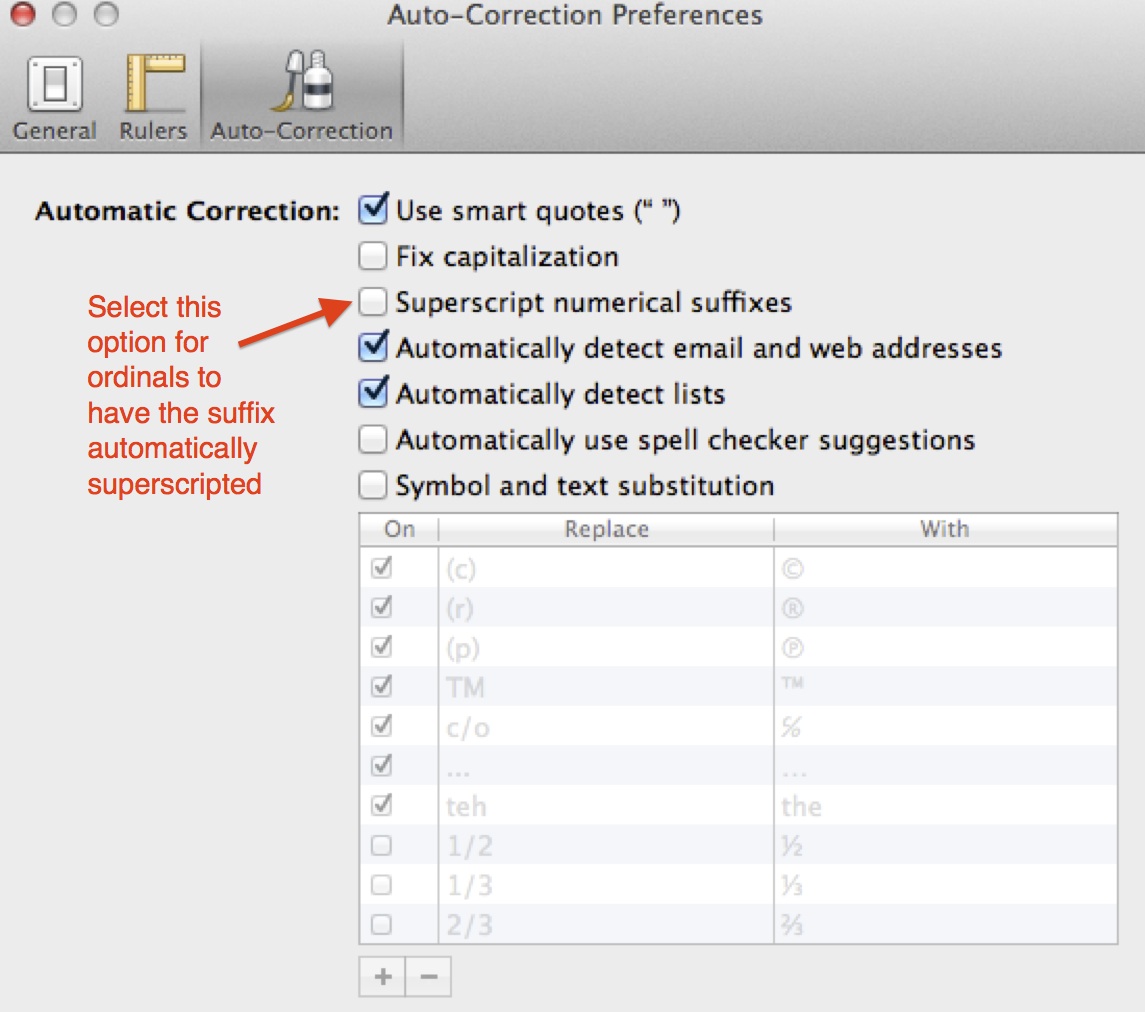Click the red close window button
This screenshot has height=1012, width=1145.
22,15
